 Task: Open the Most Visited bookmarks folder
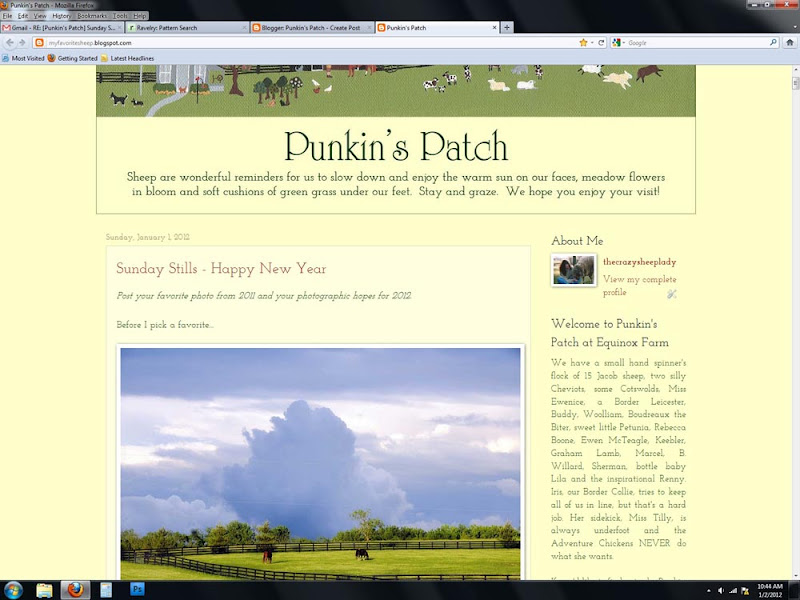point(23,58)
